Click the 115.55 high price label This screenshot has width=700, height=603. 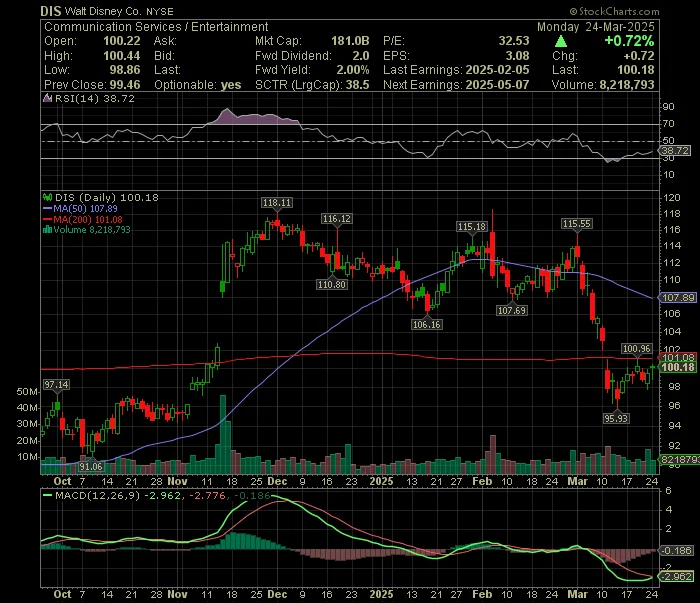(577, 224)
